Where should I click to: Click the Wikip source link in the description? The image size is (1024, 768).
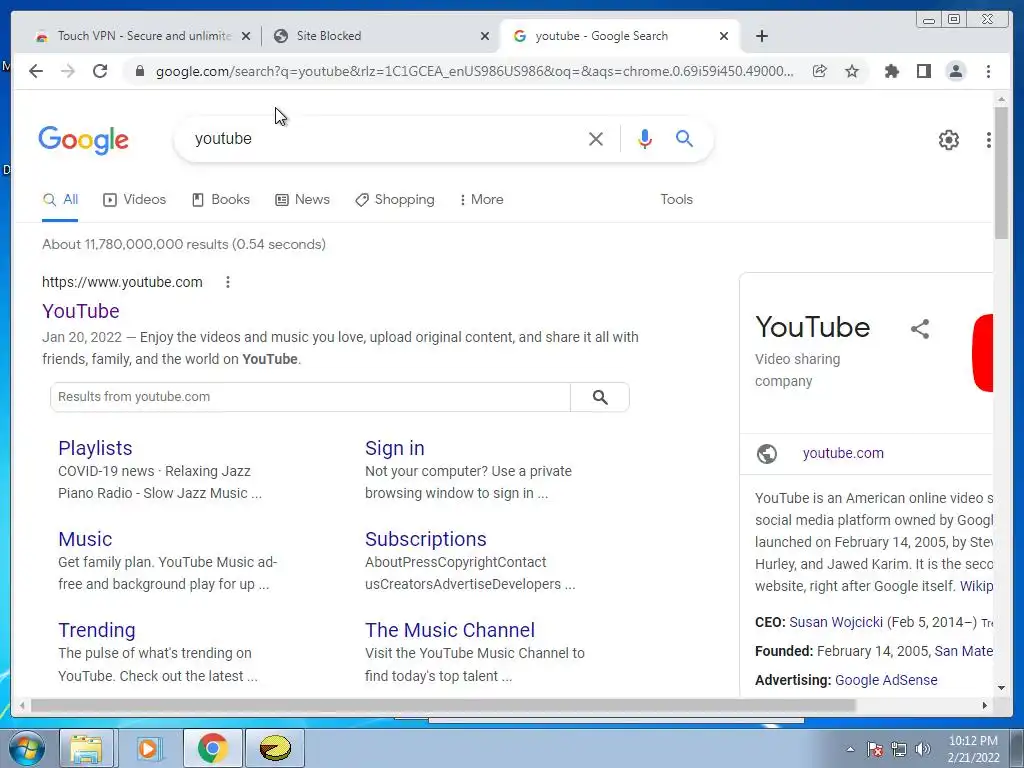tap(976, 586)
